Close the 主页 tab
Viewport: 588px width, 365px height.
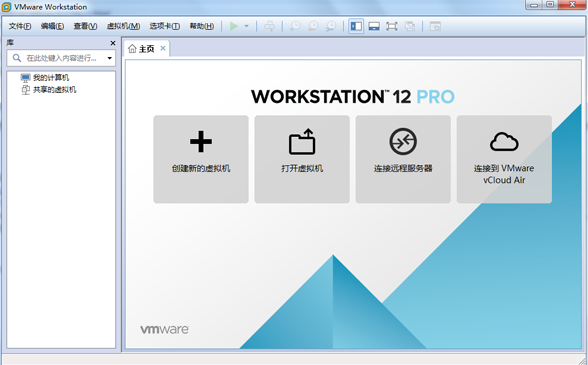(x=163, y=48)
